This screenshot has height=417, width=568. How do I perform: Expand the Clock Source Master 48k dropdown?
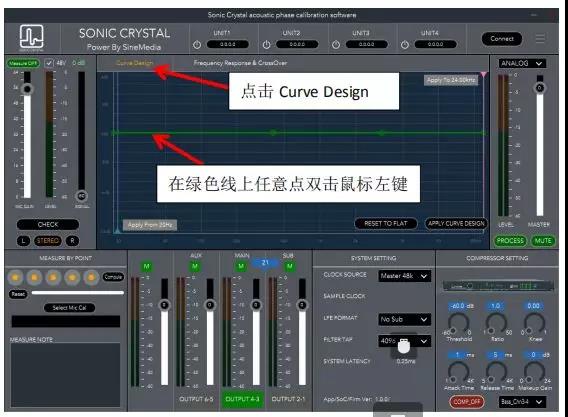[x=404, y=276]
